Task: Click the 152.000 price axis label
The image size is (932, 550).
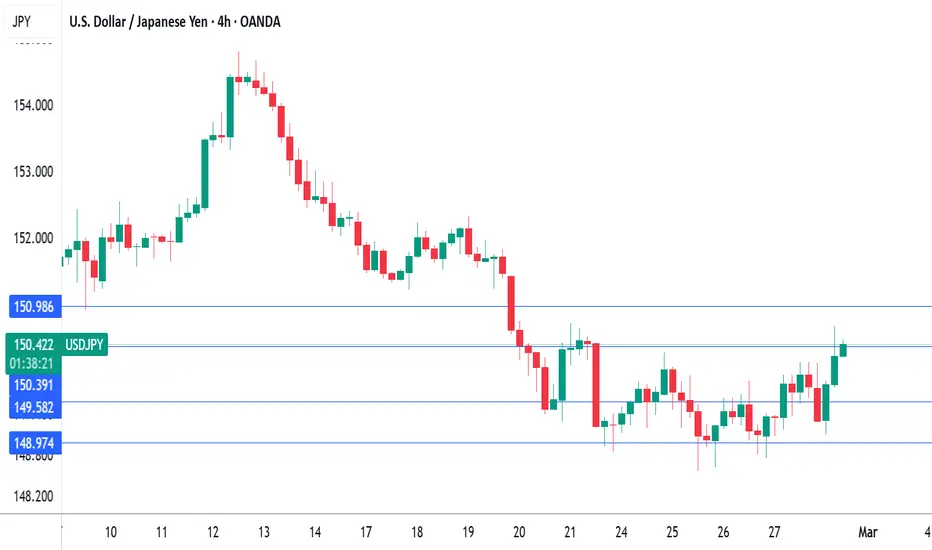Action: coord(33,238)
